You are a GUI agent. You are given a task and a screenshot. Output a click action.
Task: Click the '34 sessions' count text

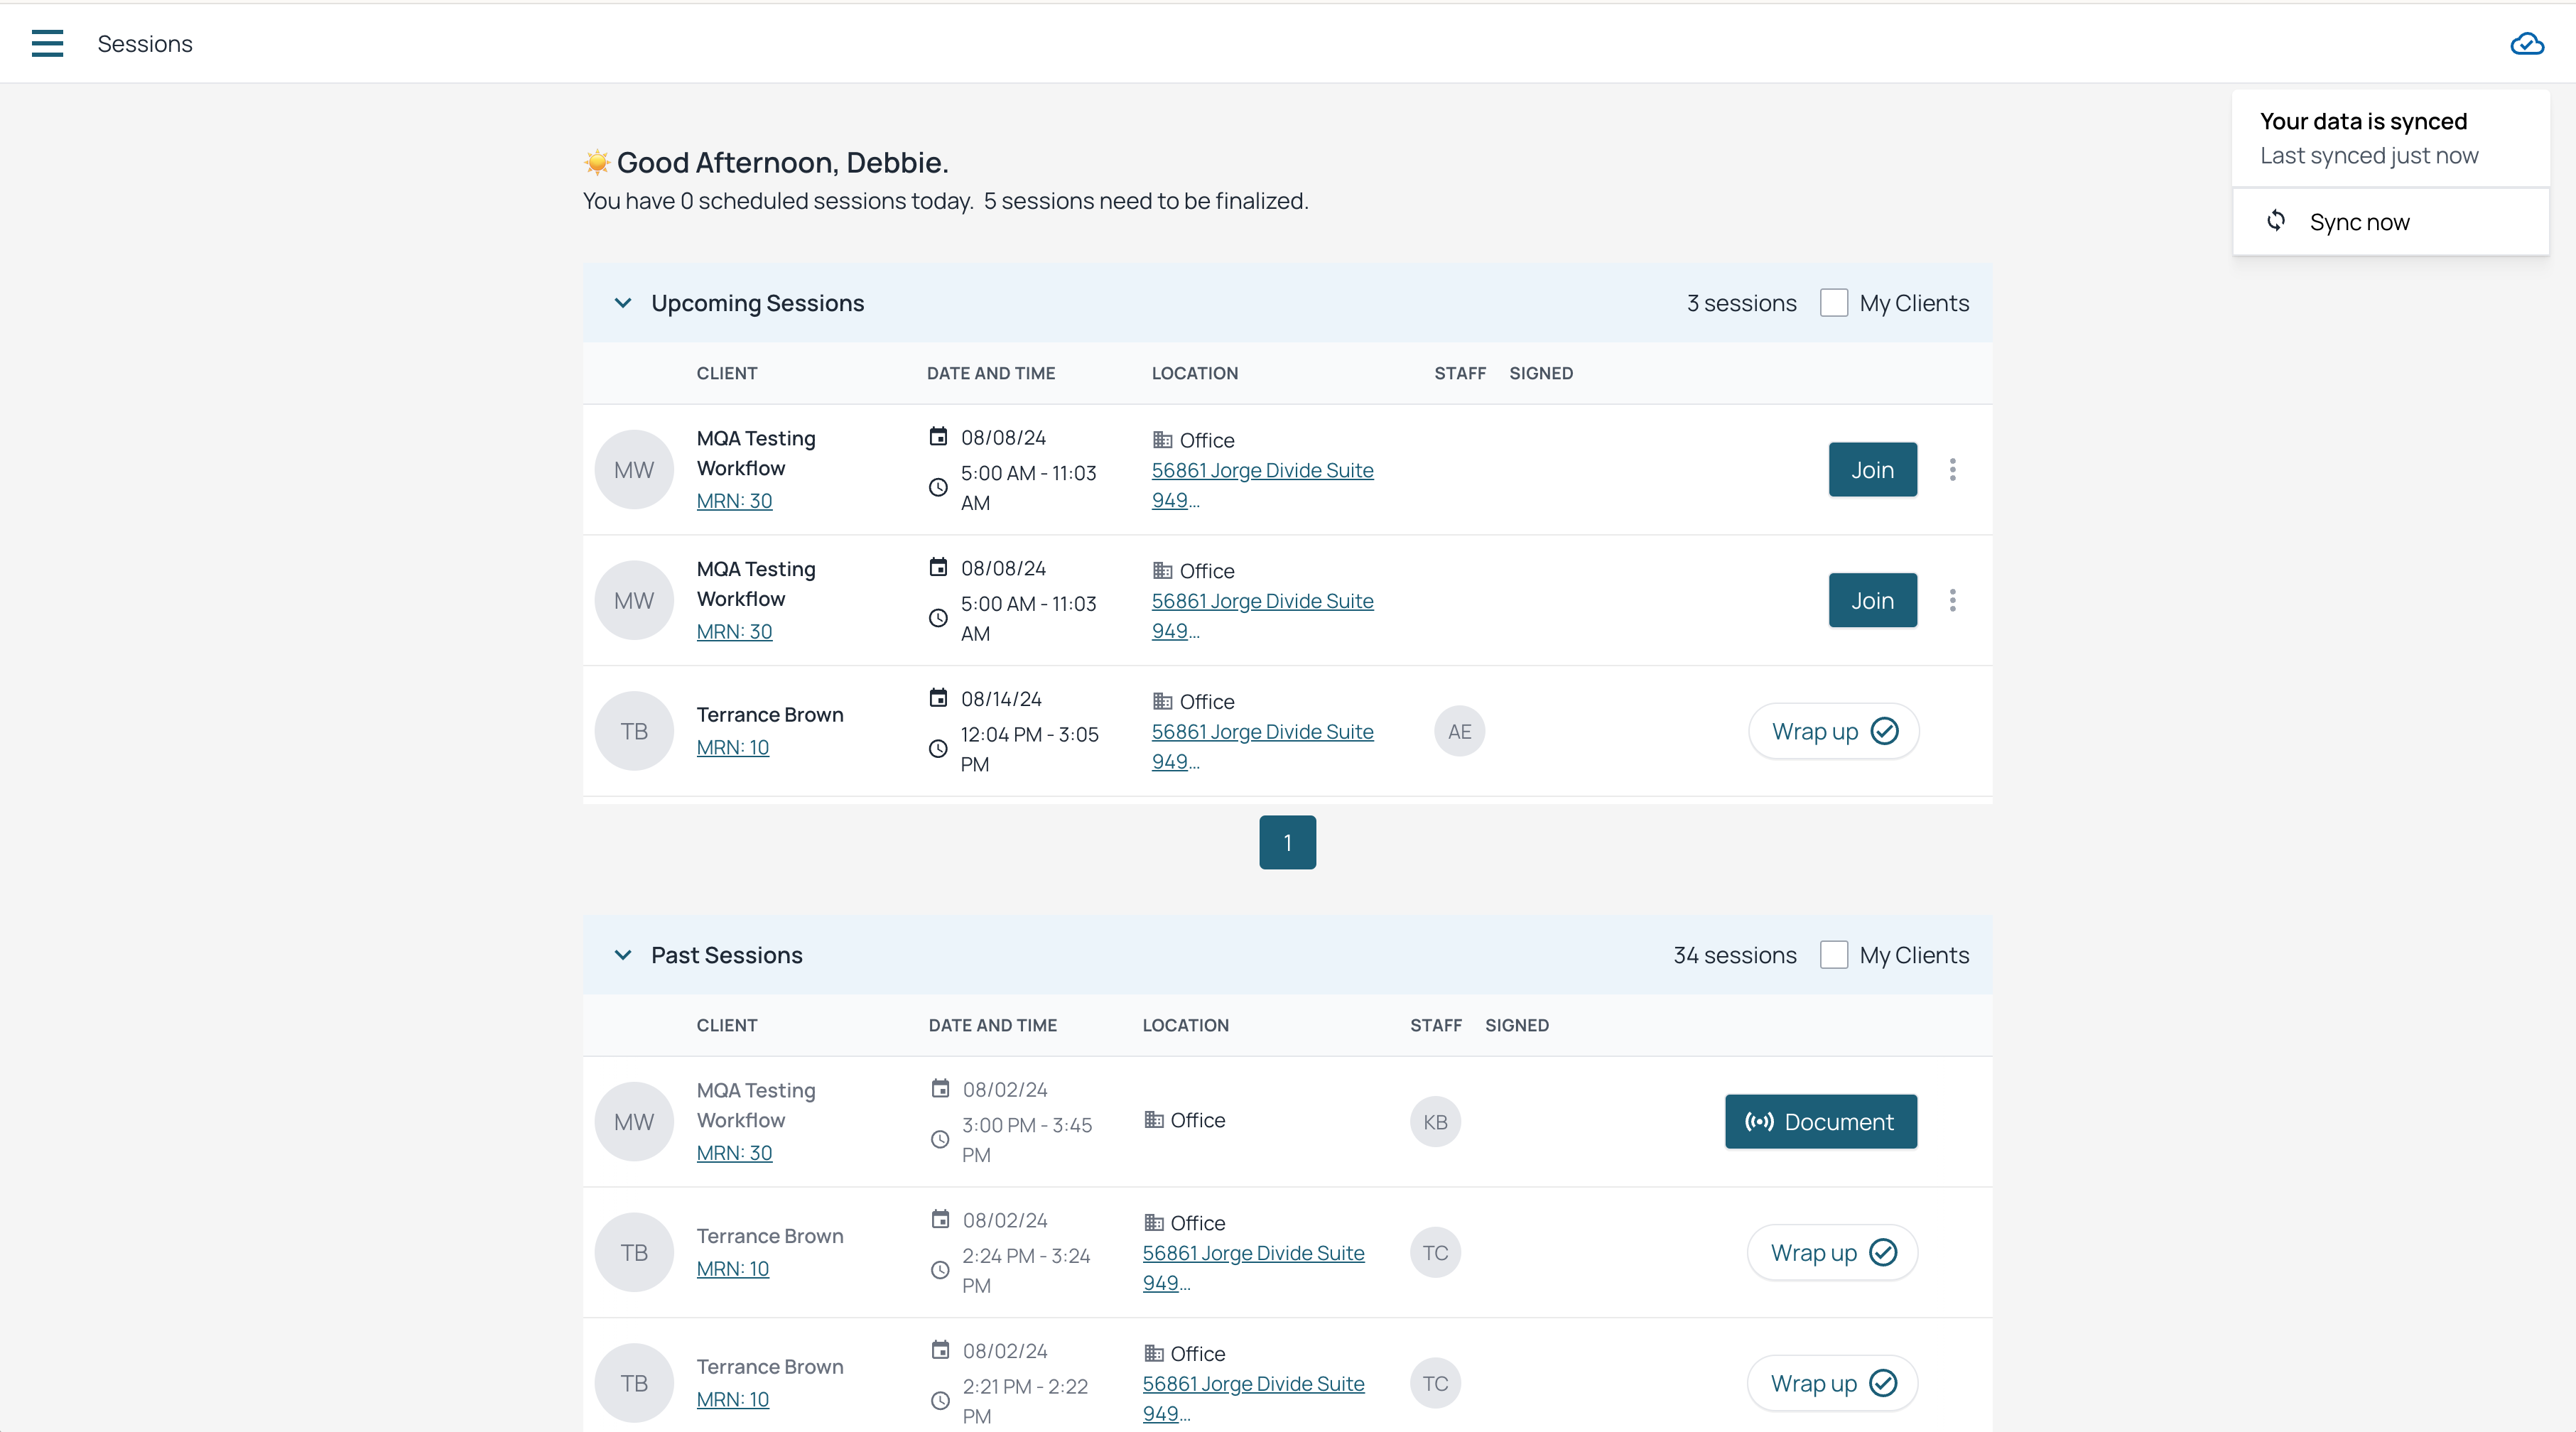pyautogui.click(x=1735, y=955)
